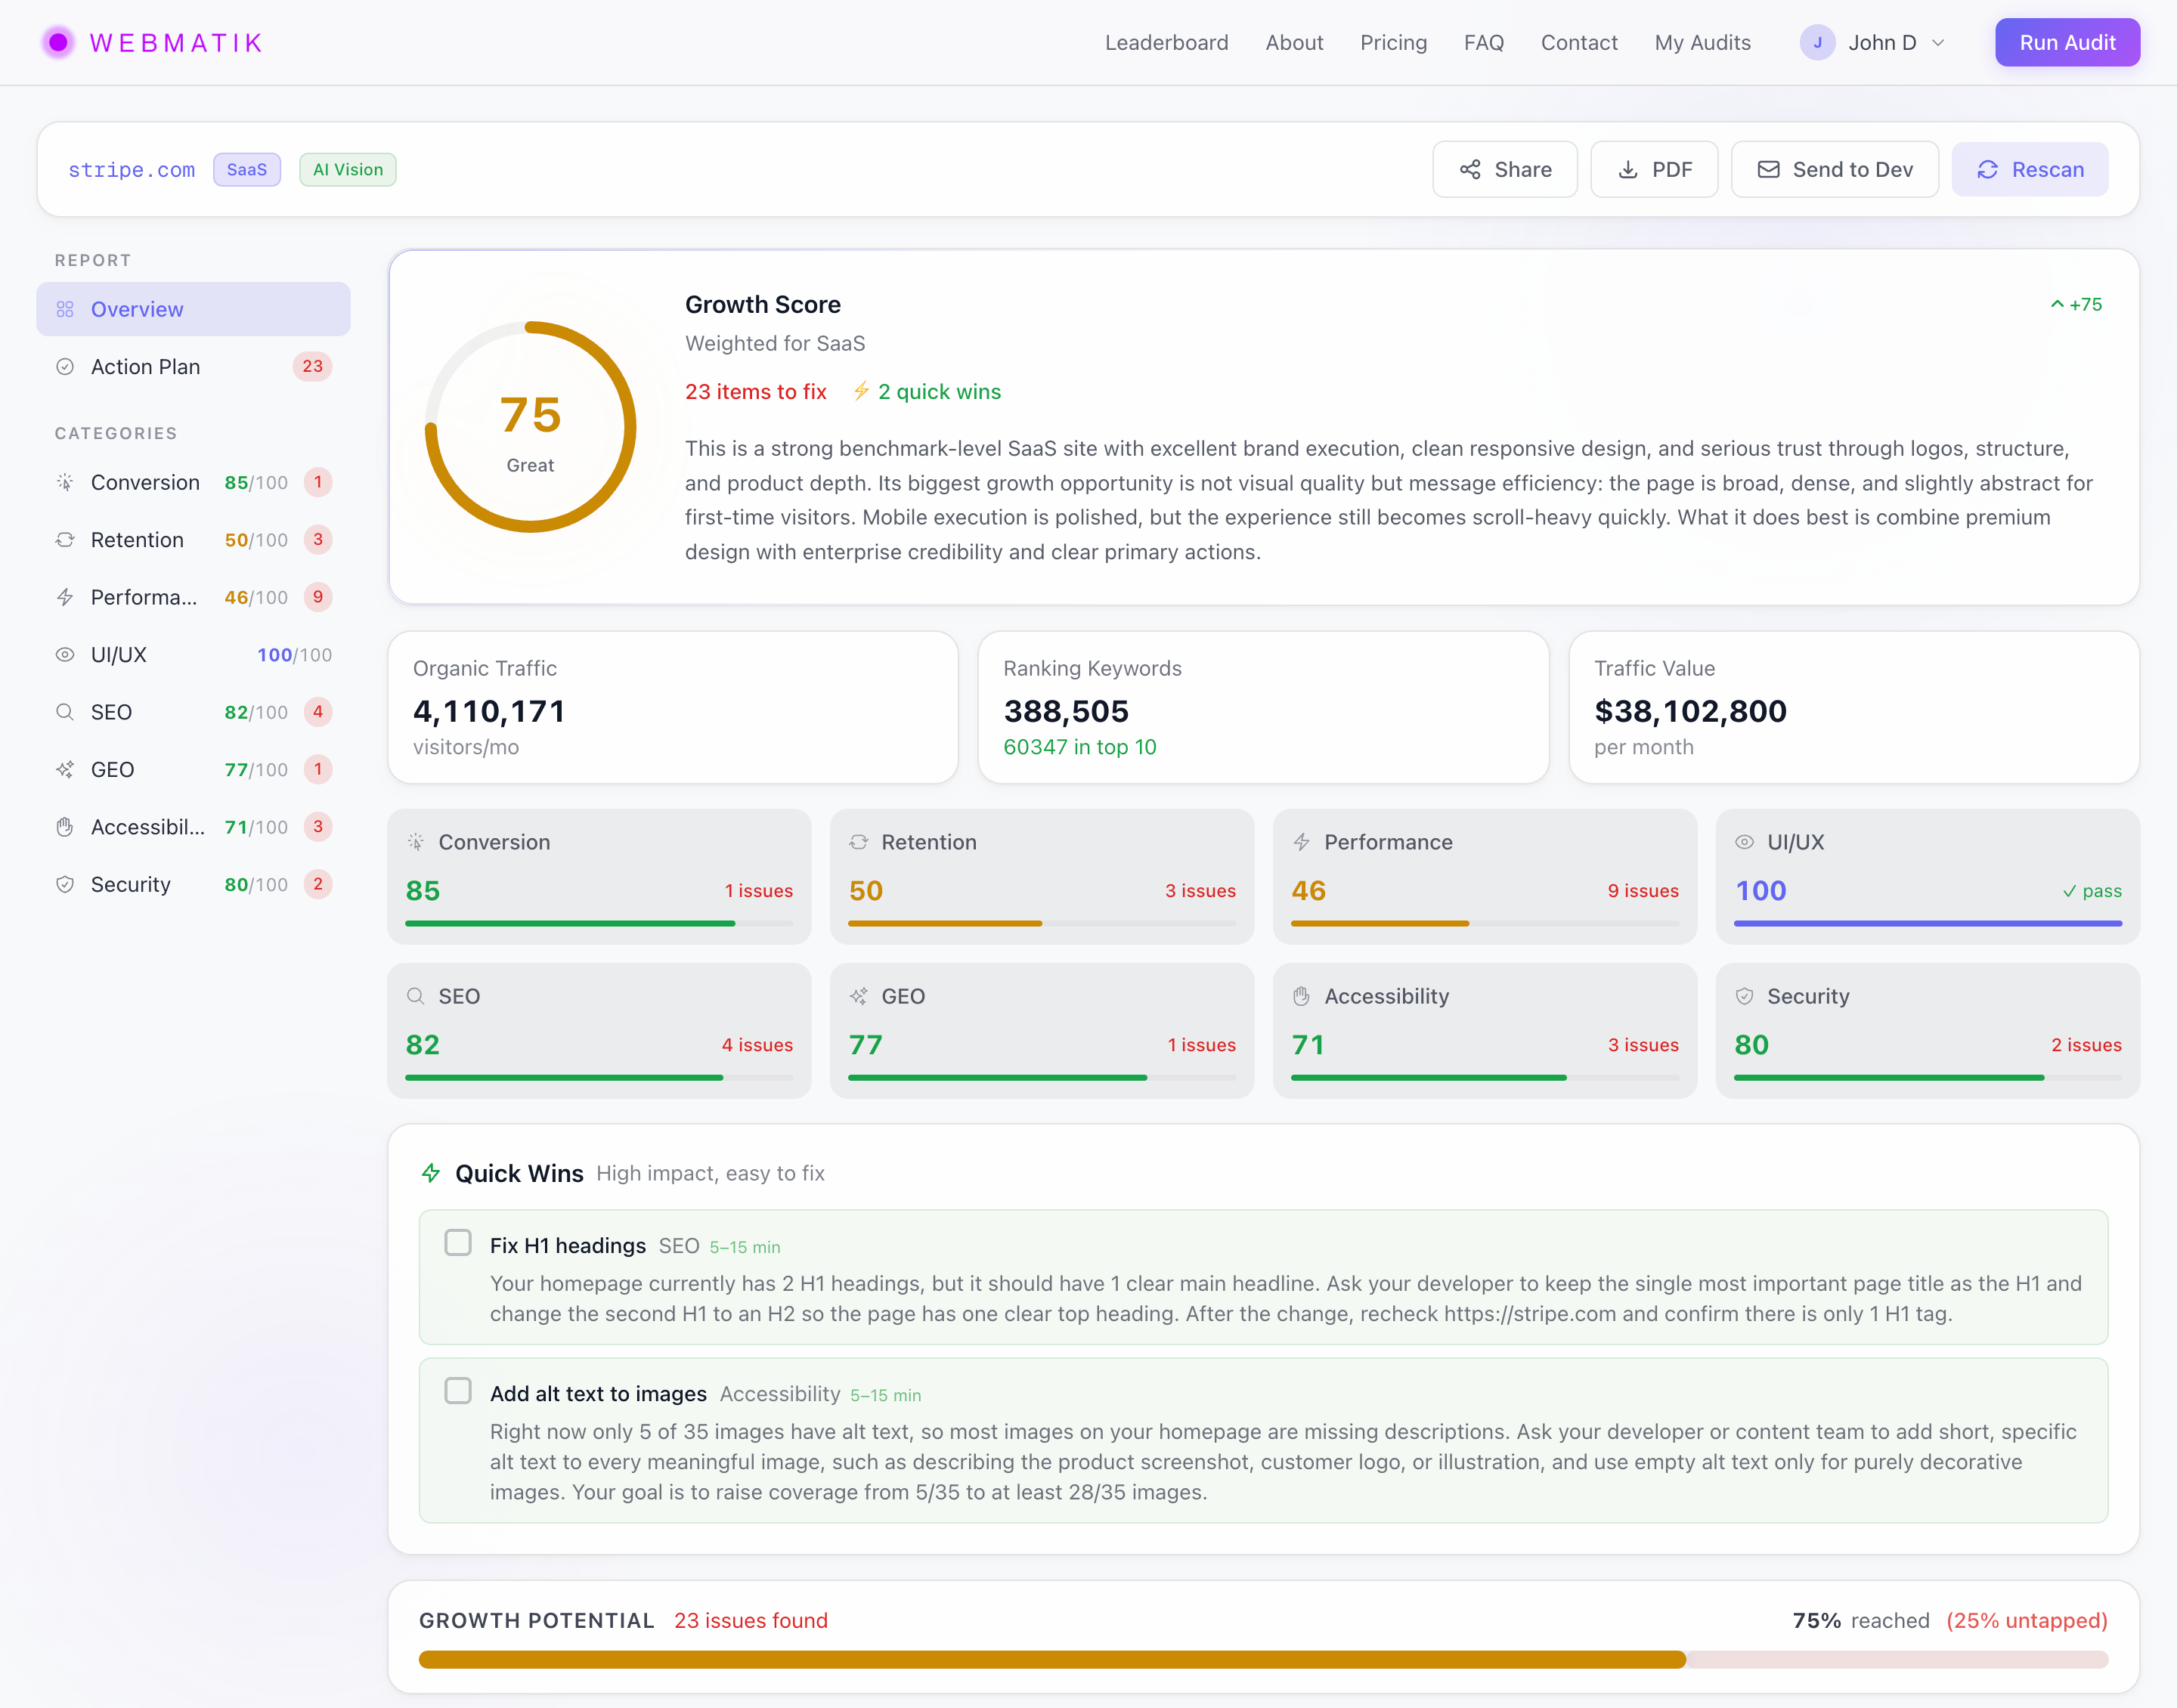Screen dimensions: 2177x1708
Task: Open the John D user avatar menu
Action: (x=1817, y=43)
